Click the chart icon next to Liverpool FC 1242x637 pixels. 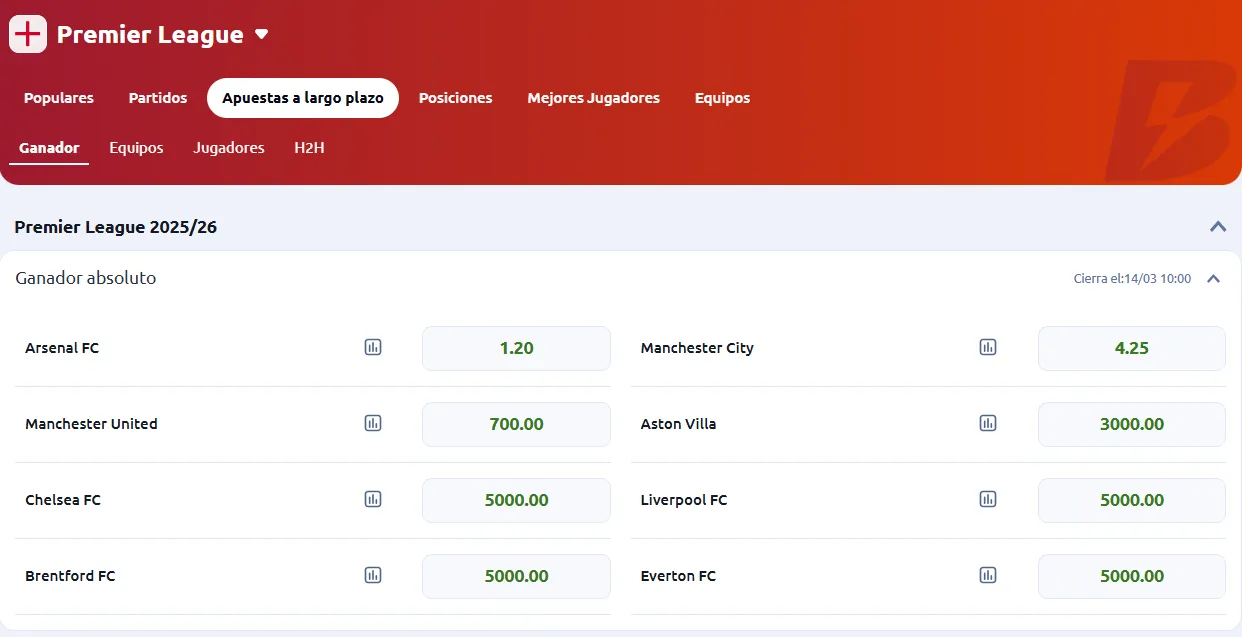coord(988,500)
